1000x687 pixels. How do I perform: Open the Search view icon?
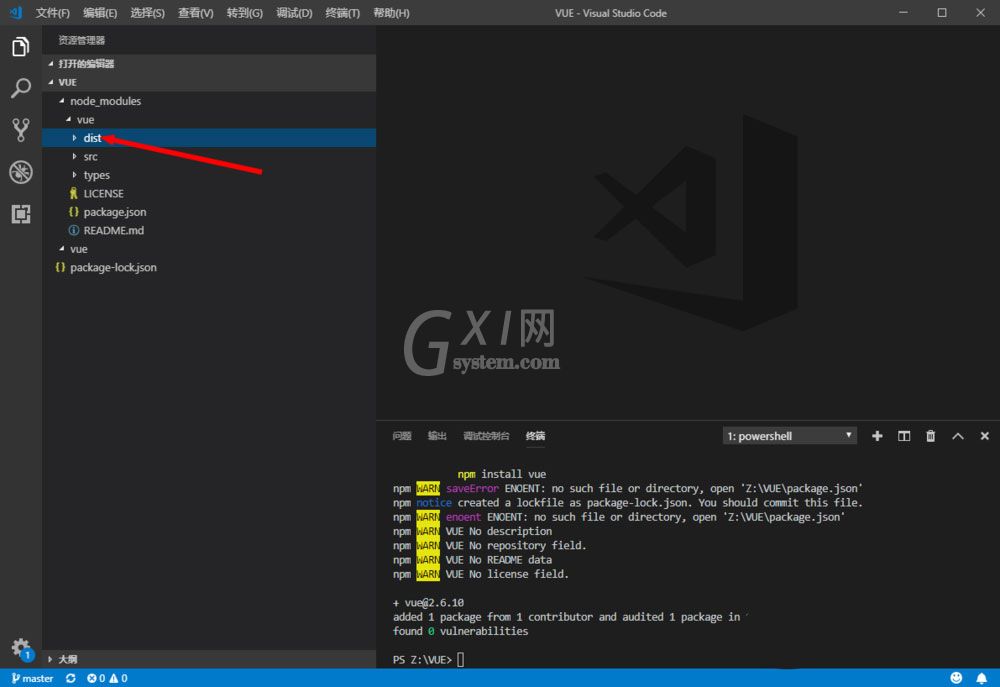coord(20,88)
